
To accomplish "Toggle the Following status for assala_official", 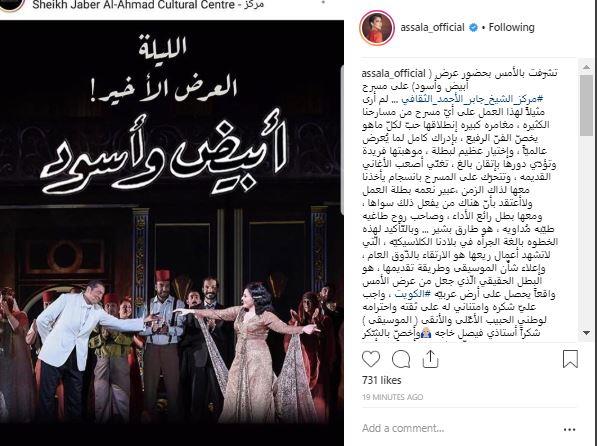I will 511,27.
